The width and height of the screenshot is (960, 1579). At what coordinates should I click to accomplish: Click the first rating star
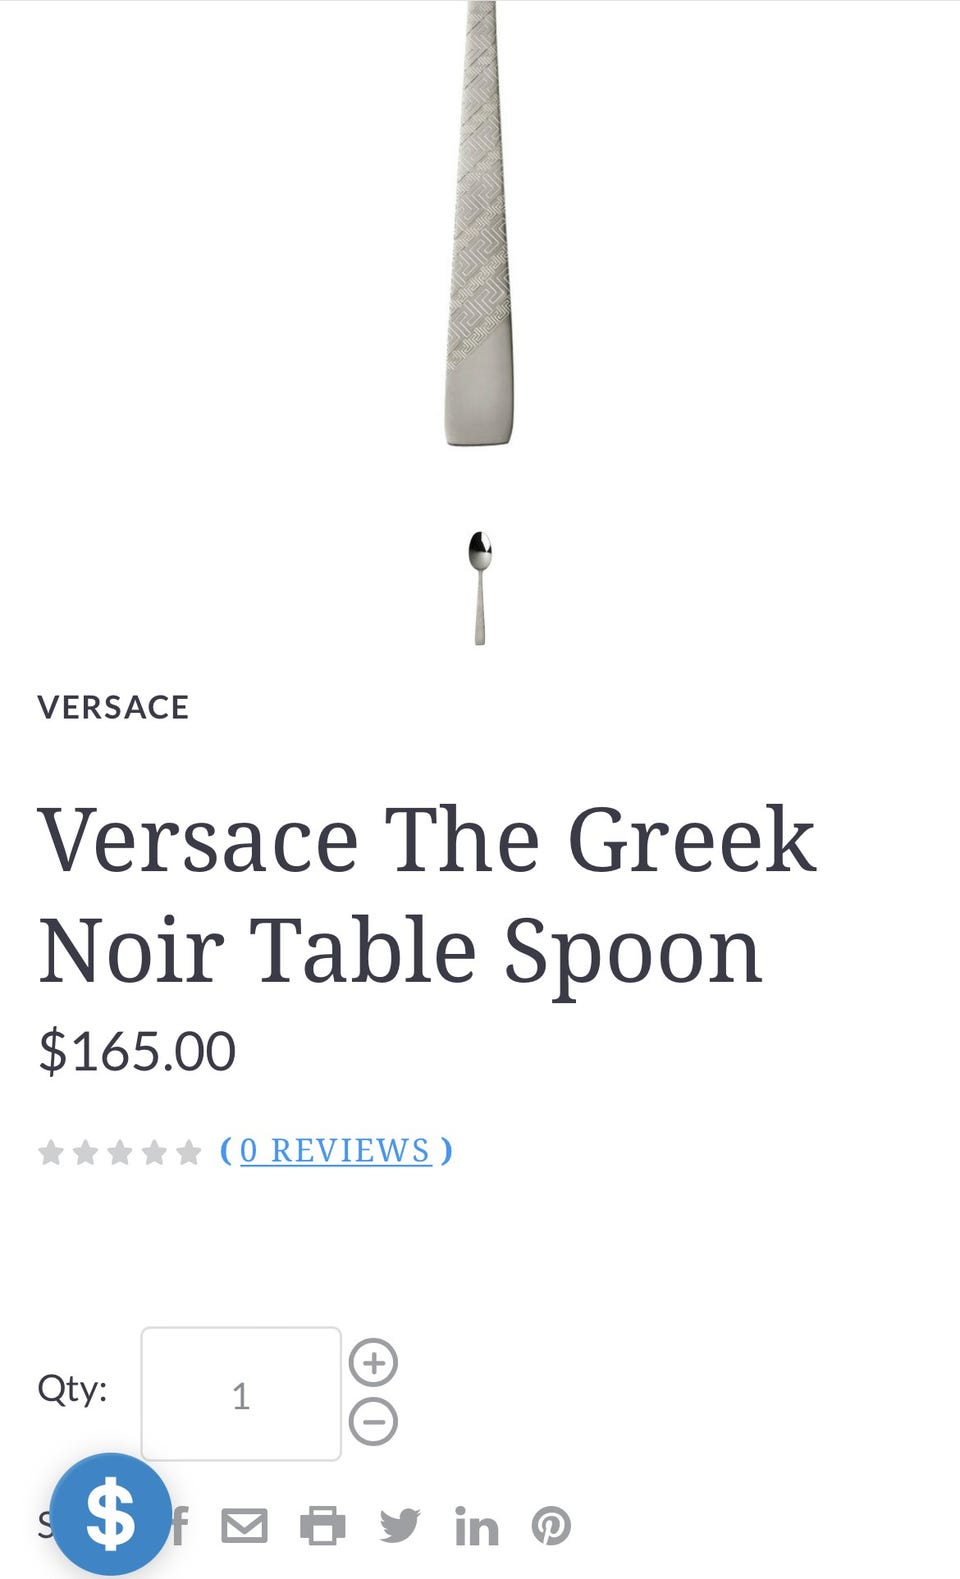click(x=51, y=1153)
